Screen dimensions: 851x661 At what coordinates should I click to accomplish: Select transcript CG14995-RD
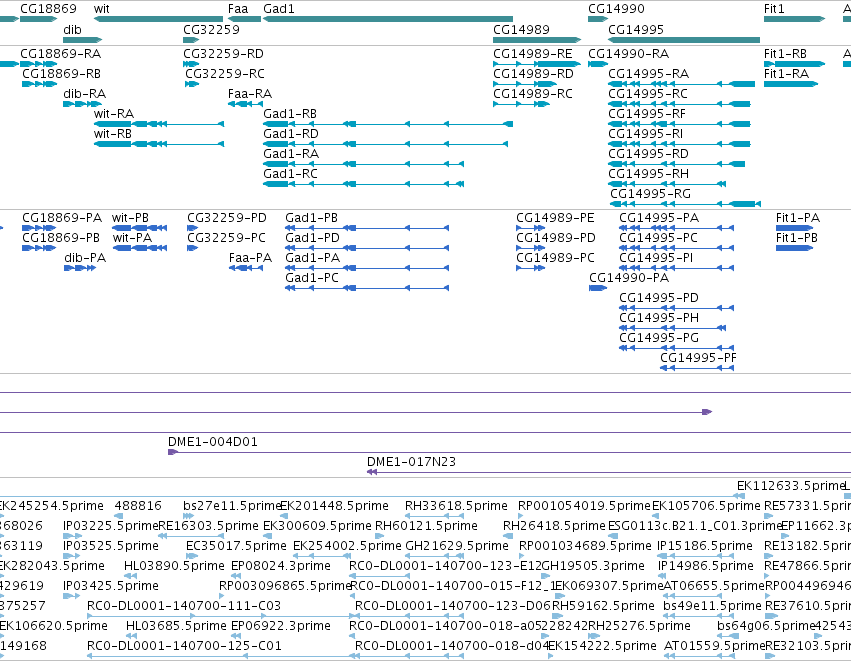tap(676, 164)
